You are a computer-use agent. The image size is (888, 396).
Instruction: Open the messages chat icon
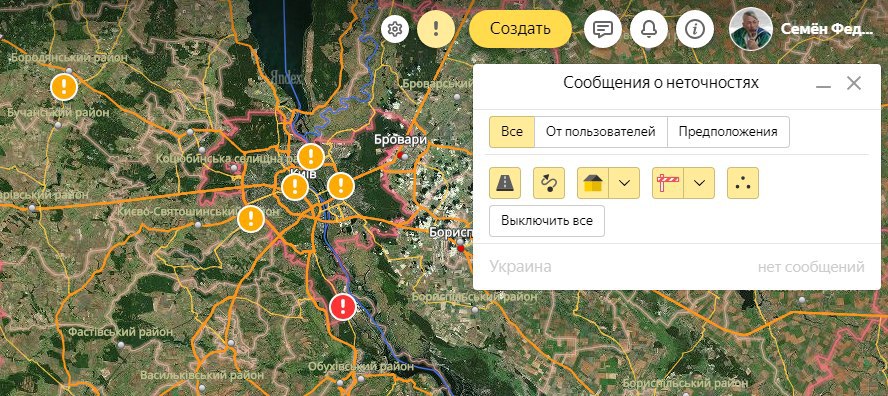pos(603,29)
